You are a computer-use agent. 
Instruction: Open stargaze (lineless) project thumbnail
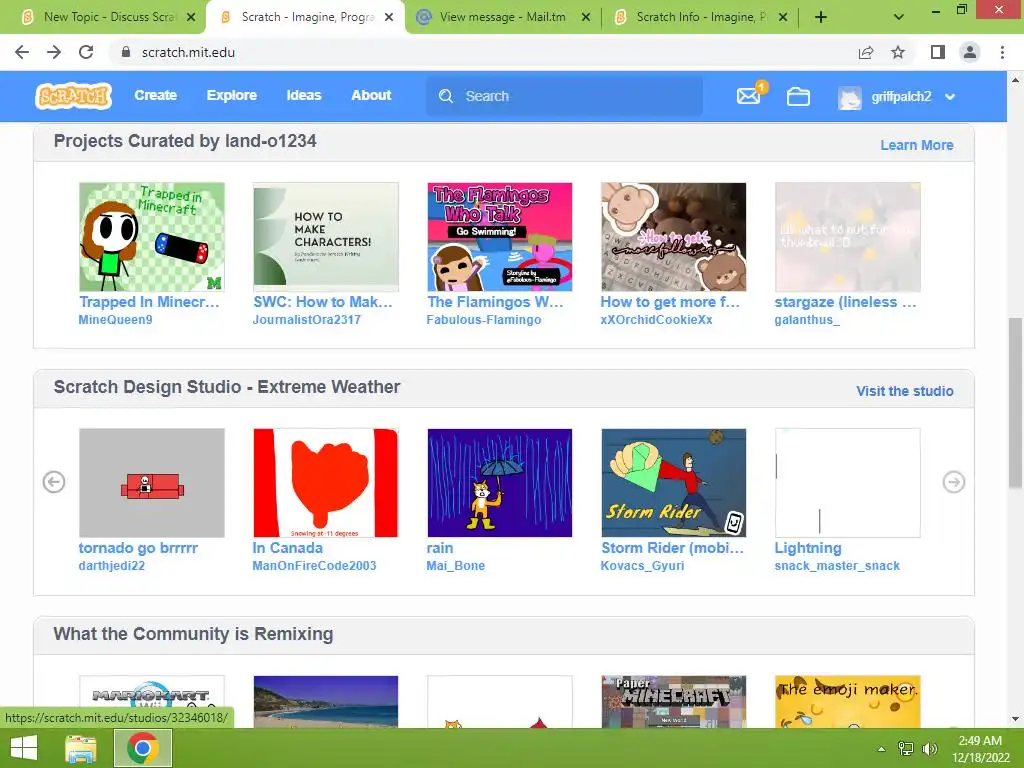pyautogui.click(x=848, y=237)
